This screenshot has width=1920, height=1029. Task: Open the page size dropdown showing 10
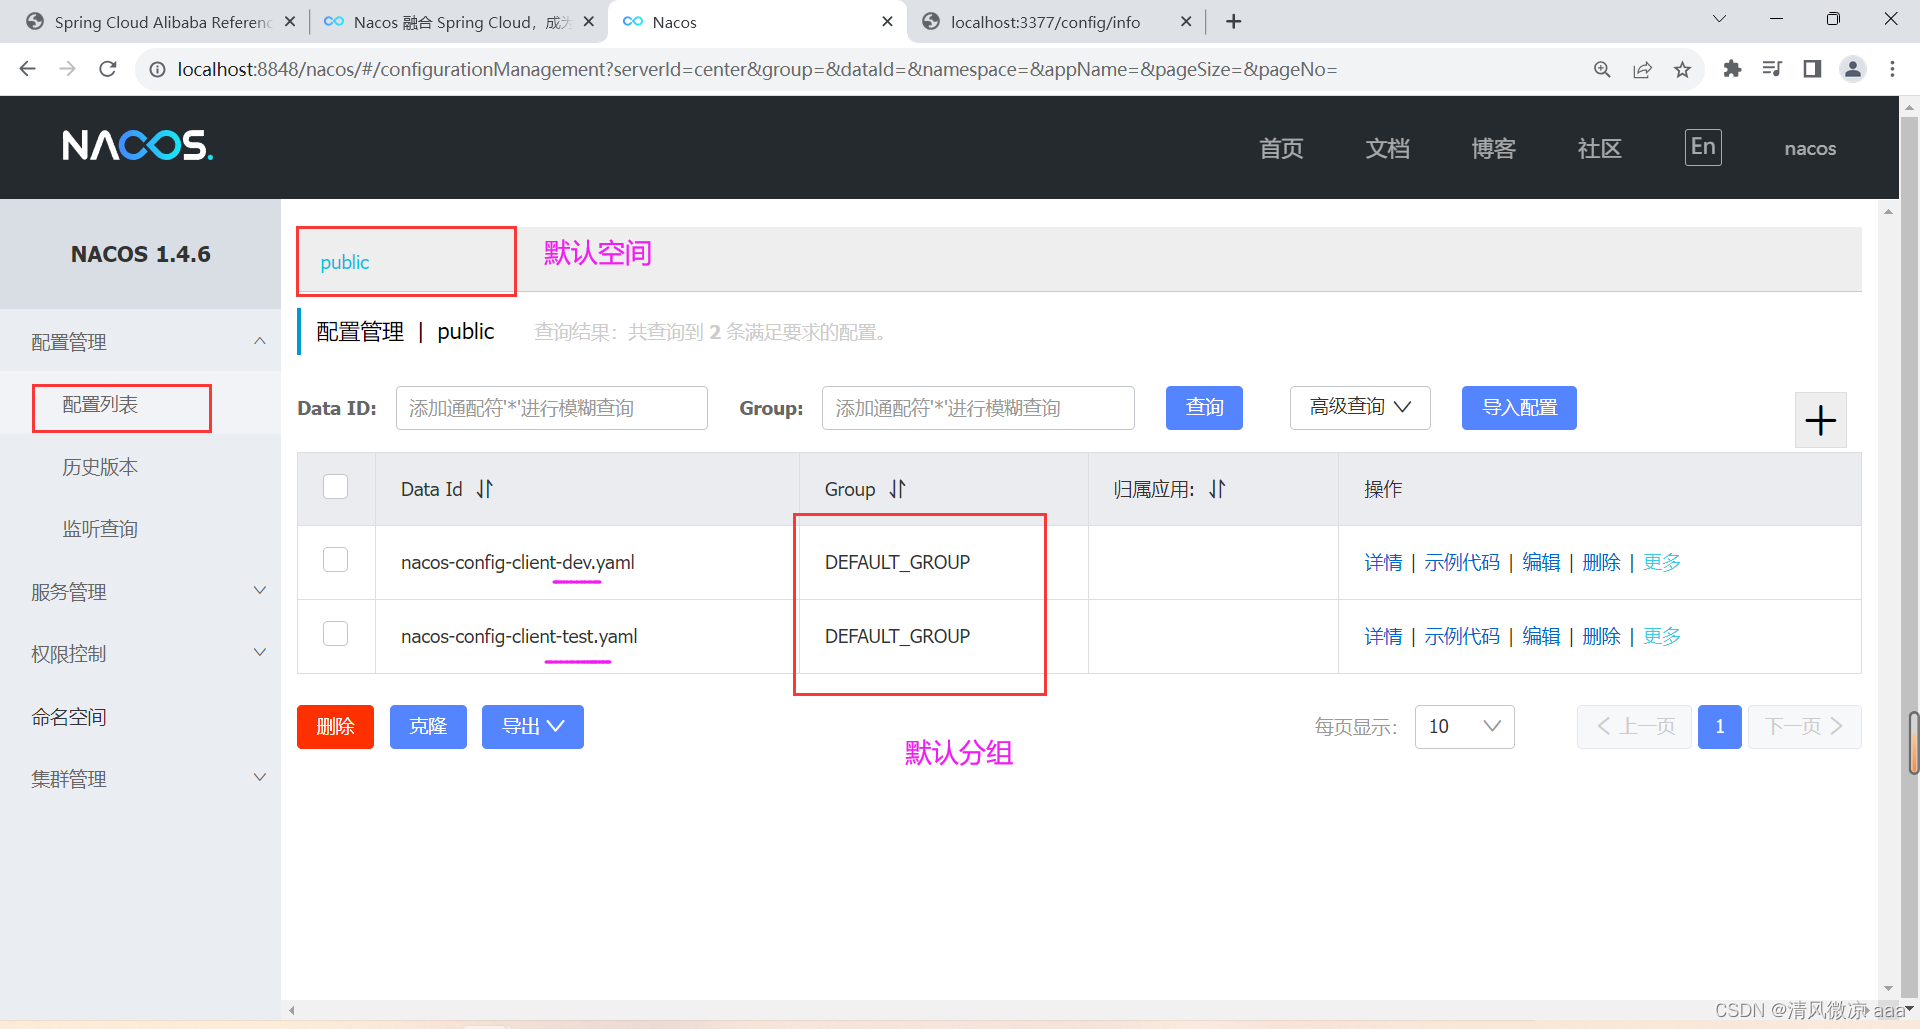[x=1464, y=727]
